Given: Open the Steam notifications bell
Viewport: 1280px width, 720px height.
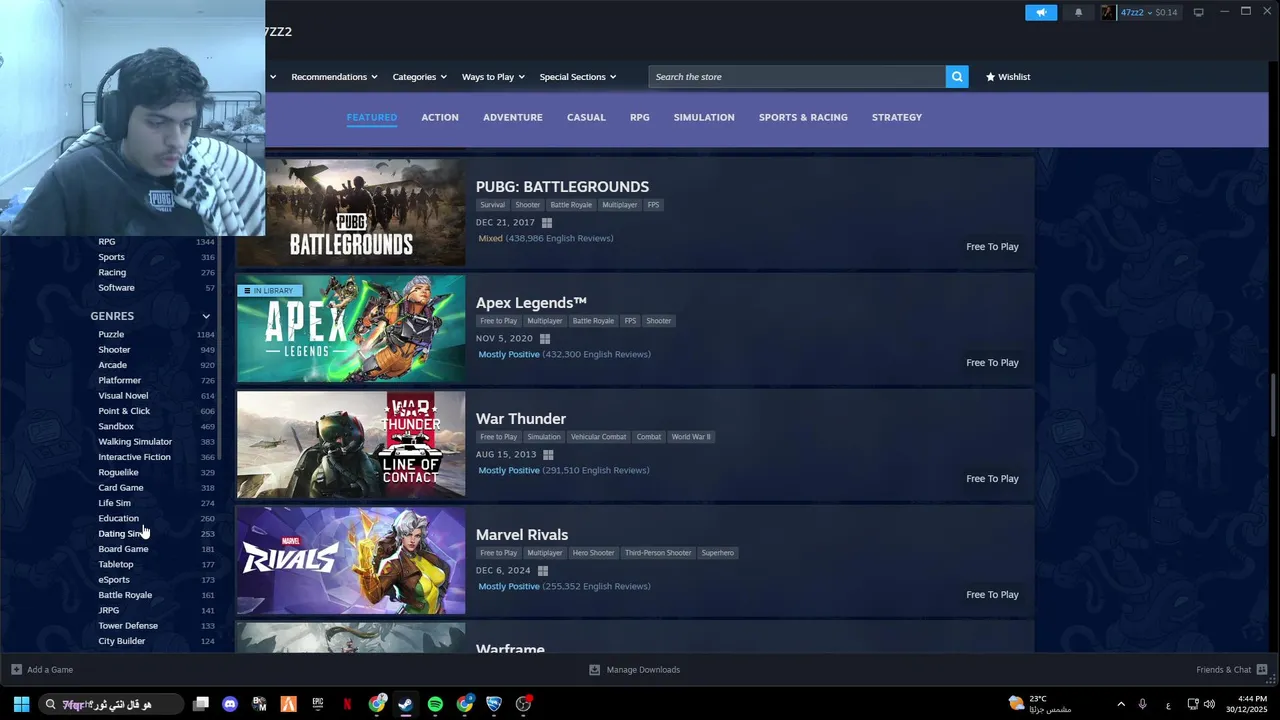Looking at the screenshot, I should coord(1078,12).
